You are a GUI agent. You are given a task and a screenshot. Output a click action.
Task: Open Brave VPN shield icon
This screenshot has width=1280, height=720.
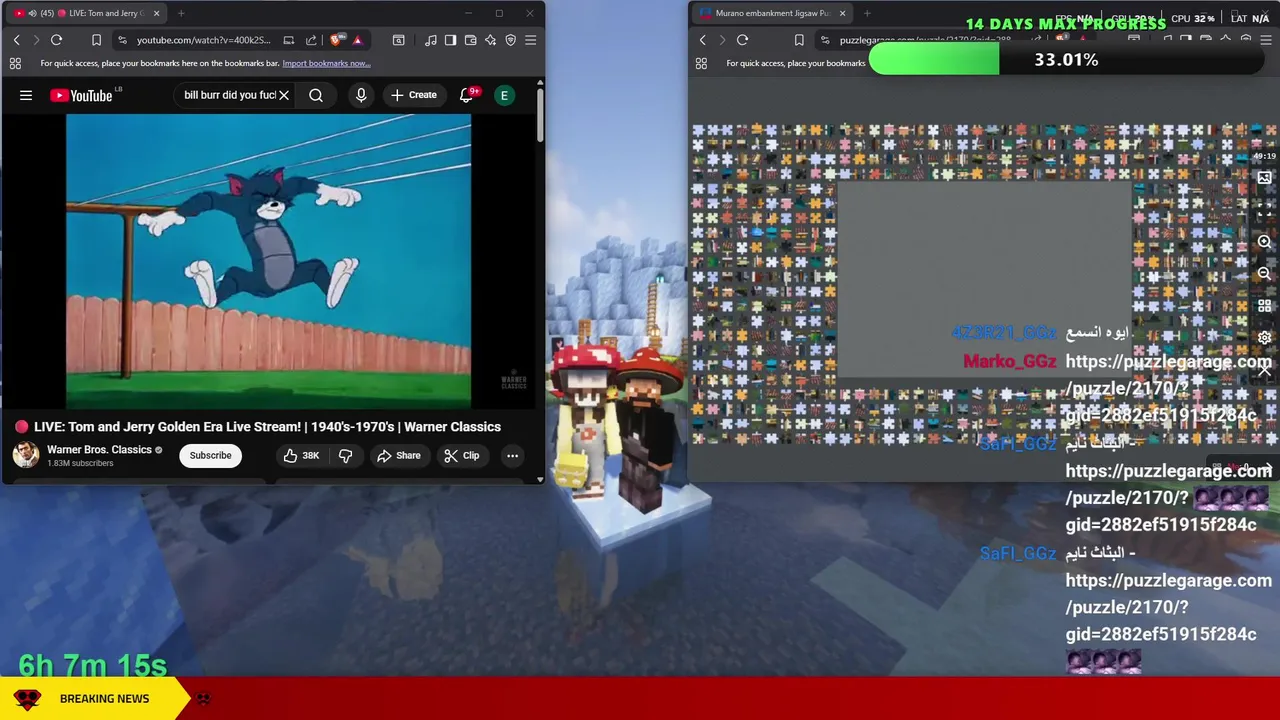510,40
